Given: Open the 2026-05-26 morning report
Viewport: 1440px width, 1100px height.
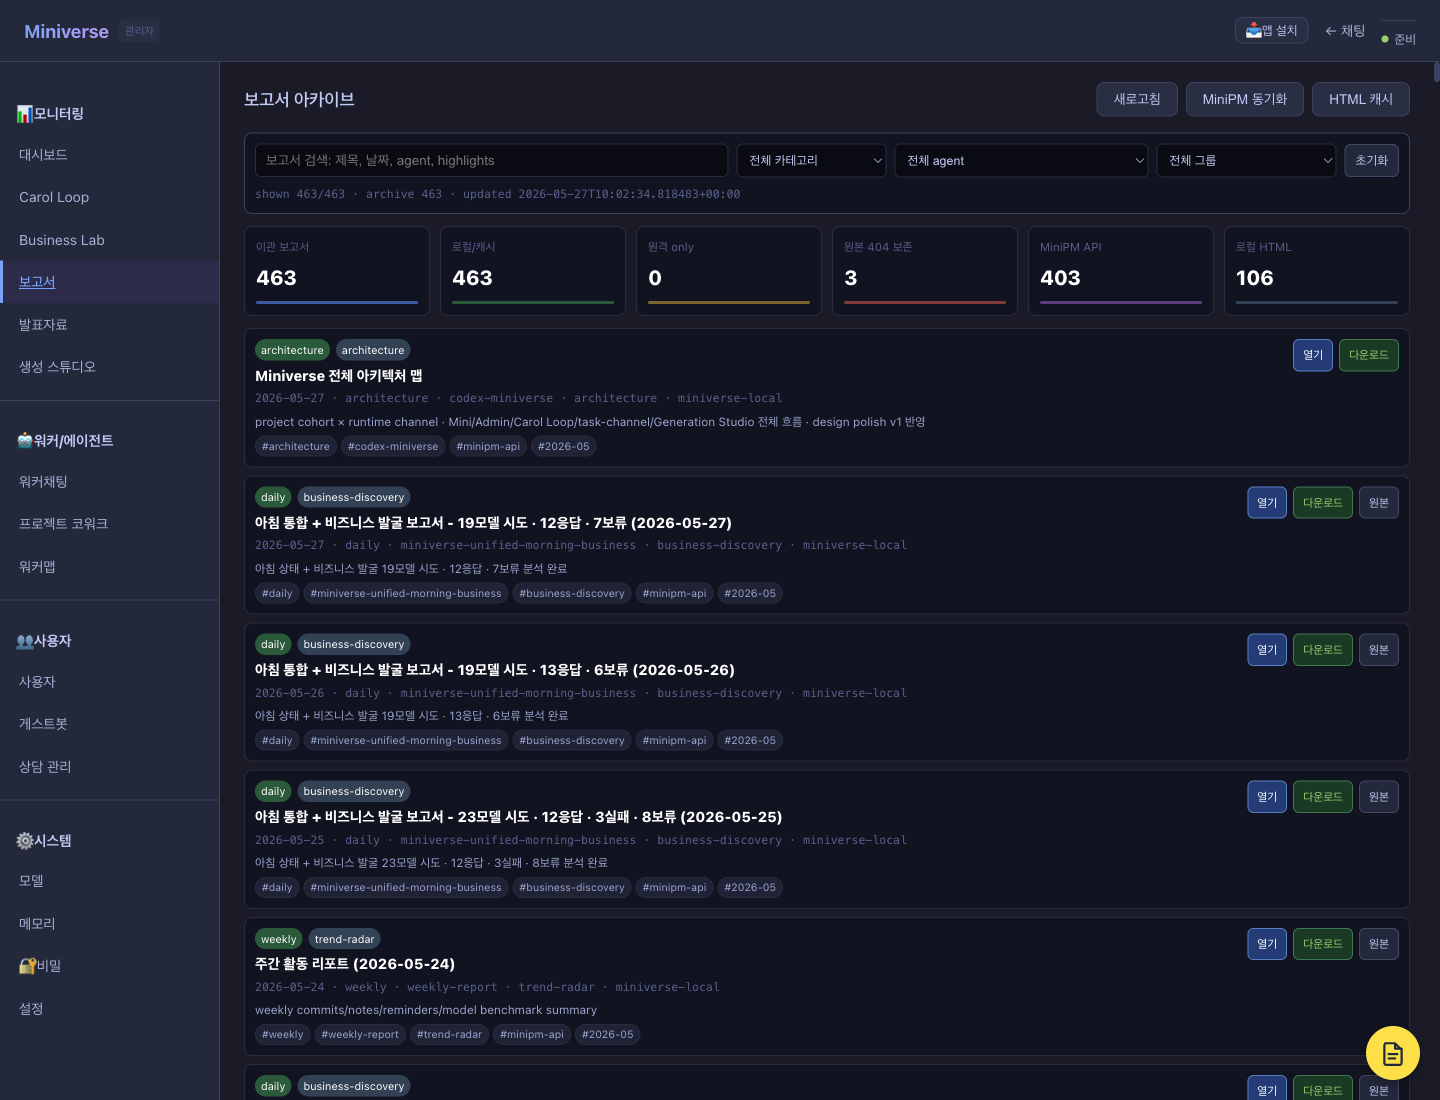Looking at the screenshot, I should (1267, 650).
